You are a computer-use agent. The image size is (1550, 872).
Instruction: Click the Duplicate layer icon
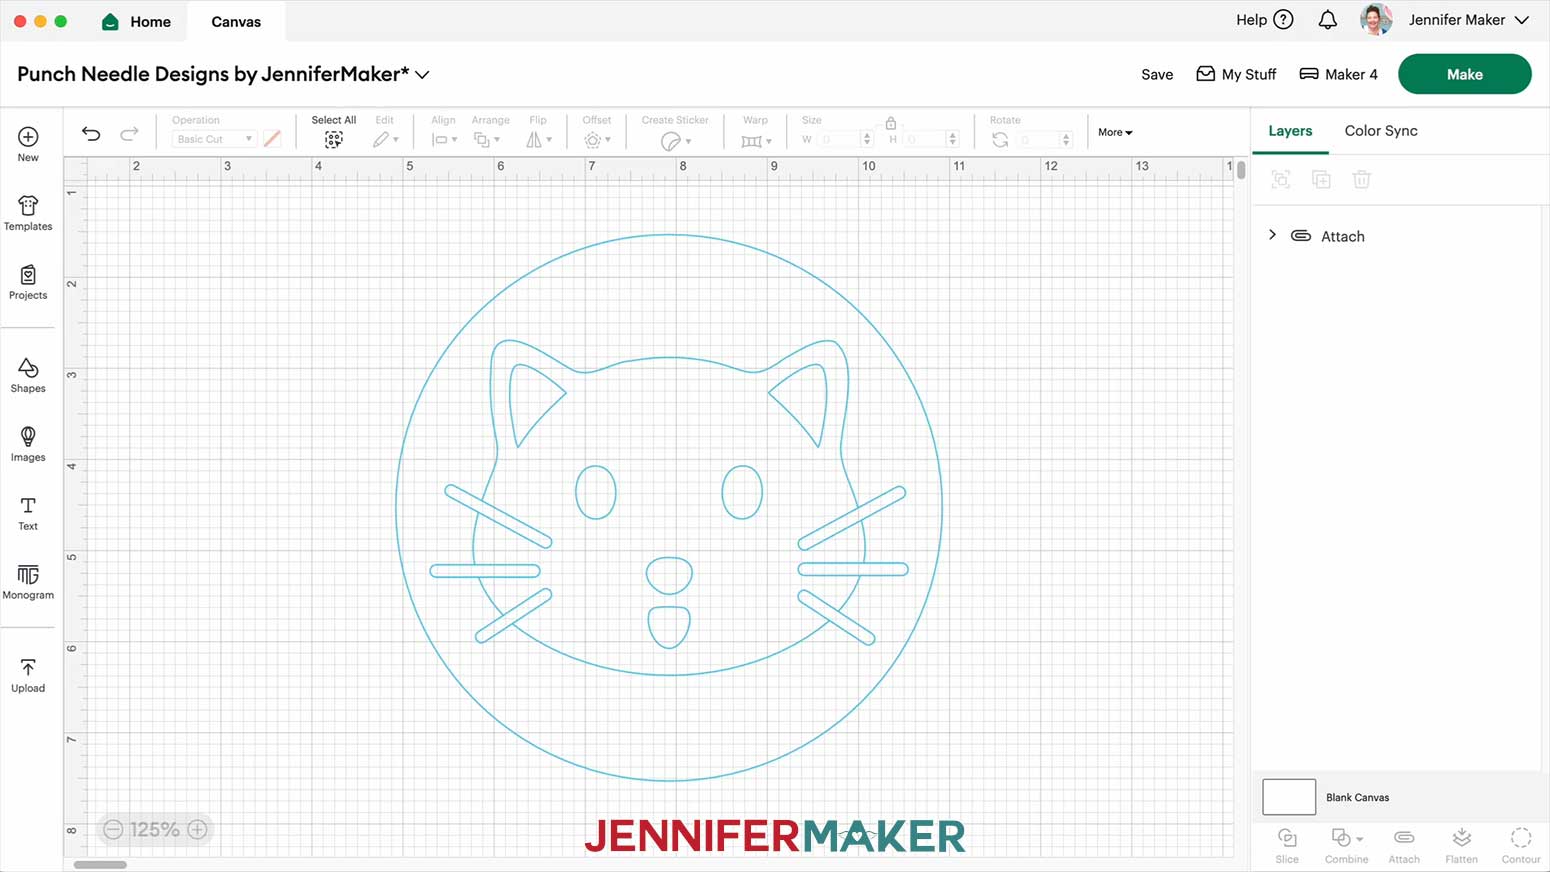(1321, 180)
